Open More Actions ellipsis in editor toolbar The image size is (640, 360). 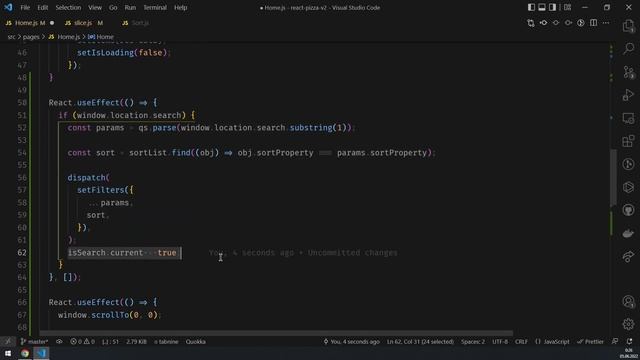click(606, 23)
